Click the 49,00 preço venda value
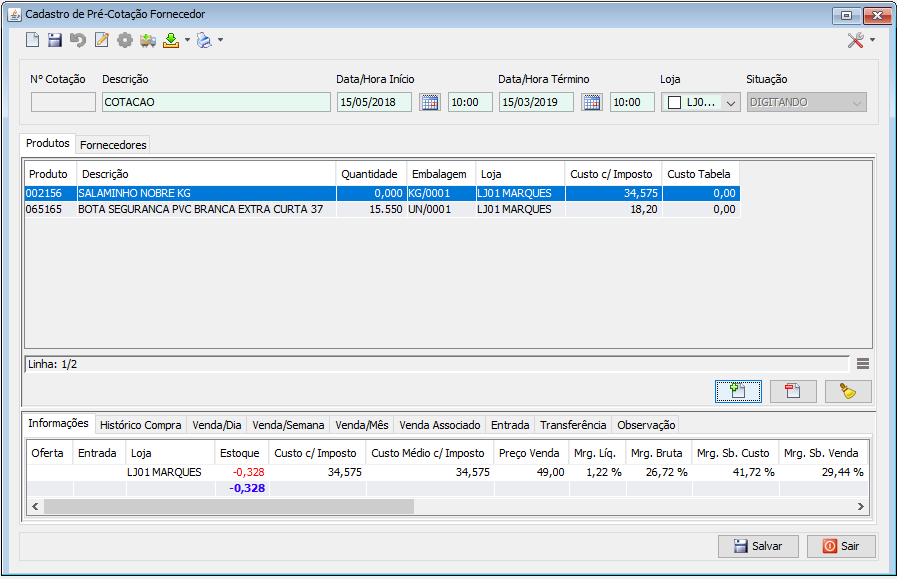The width and height of the screenshot is (897, 579). click(550, 472)
